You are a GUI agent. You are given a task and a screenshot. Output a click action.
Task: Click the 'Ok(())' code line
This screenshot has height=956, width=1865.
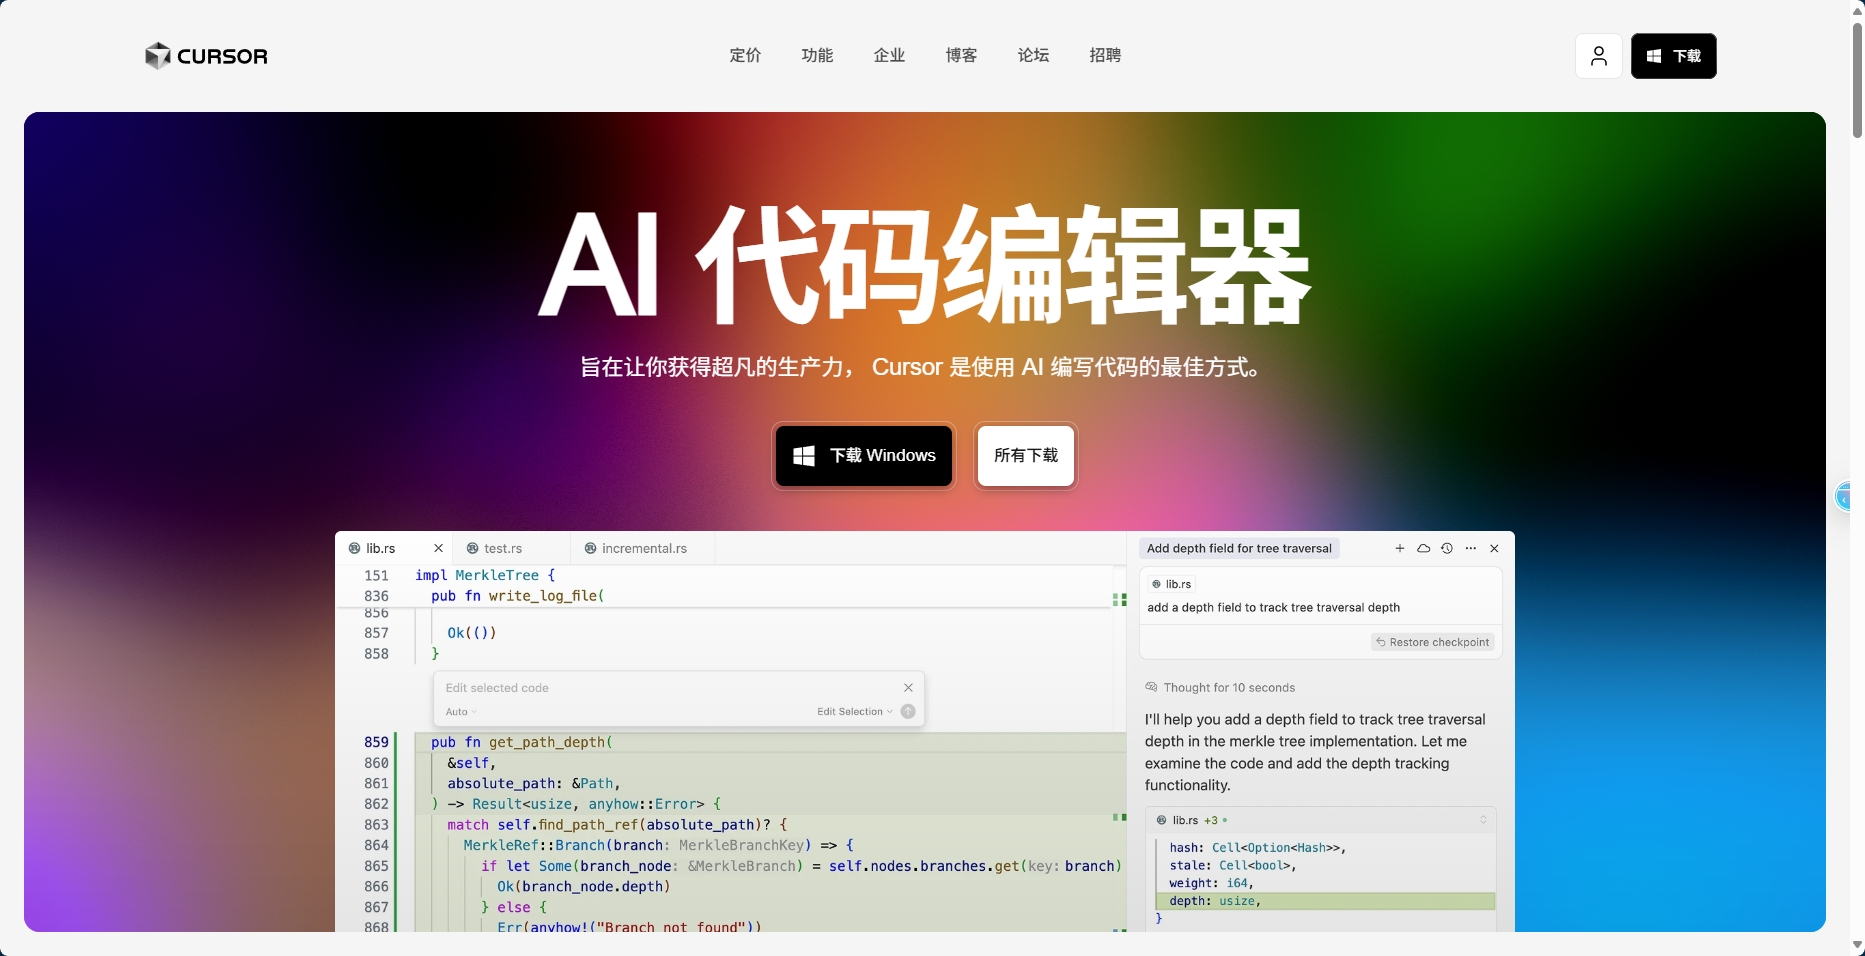[472, 633]
